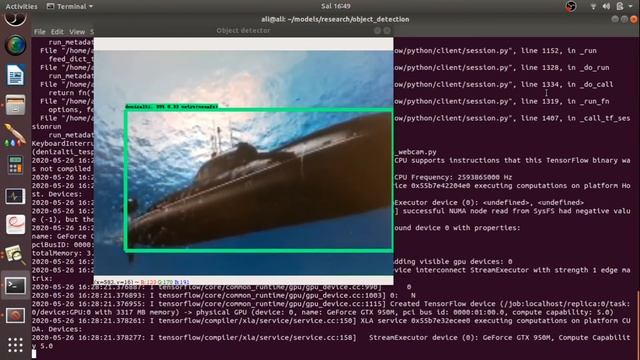Click 'dding visible gpu devices: 0' line
Viewport: 640px width, 360px height.
click(453, 262)
